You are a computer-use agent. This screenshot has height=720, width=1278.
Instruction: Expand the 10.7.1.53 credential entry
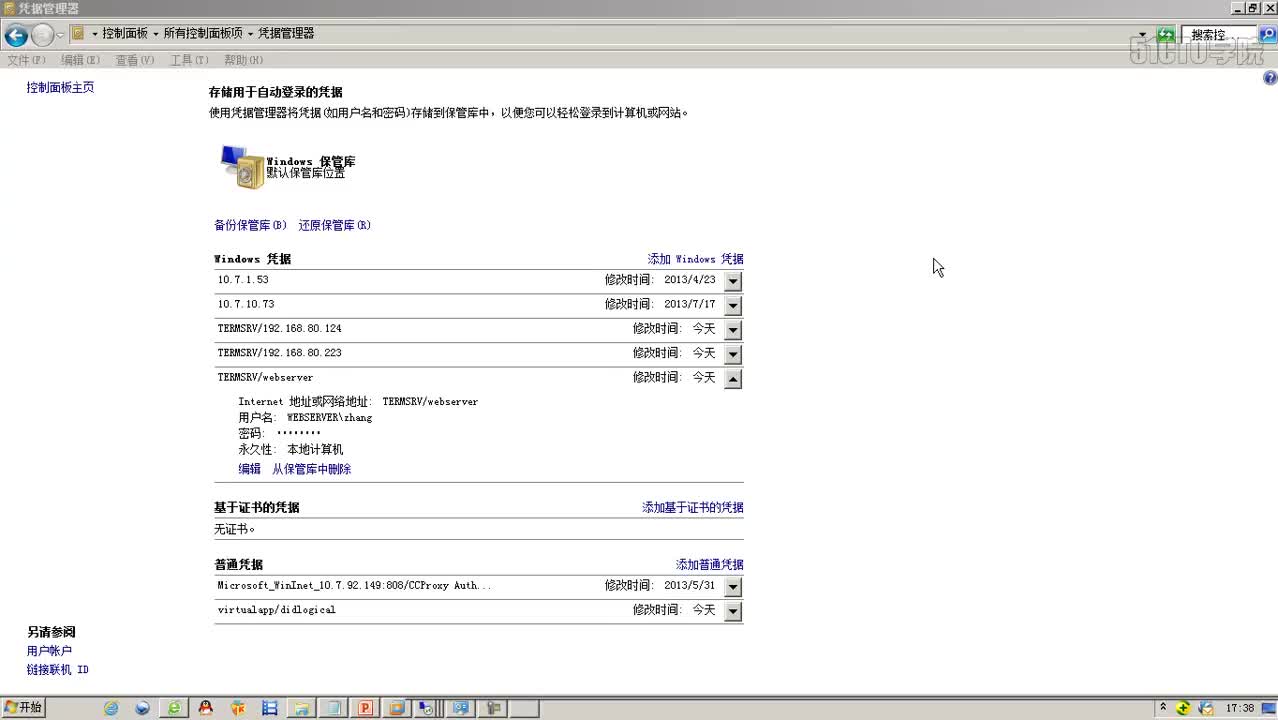(733, 281)
